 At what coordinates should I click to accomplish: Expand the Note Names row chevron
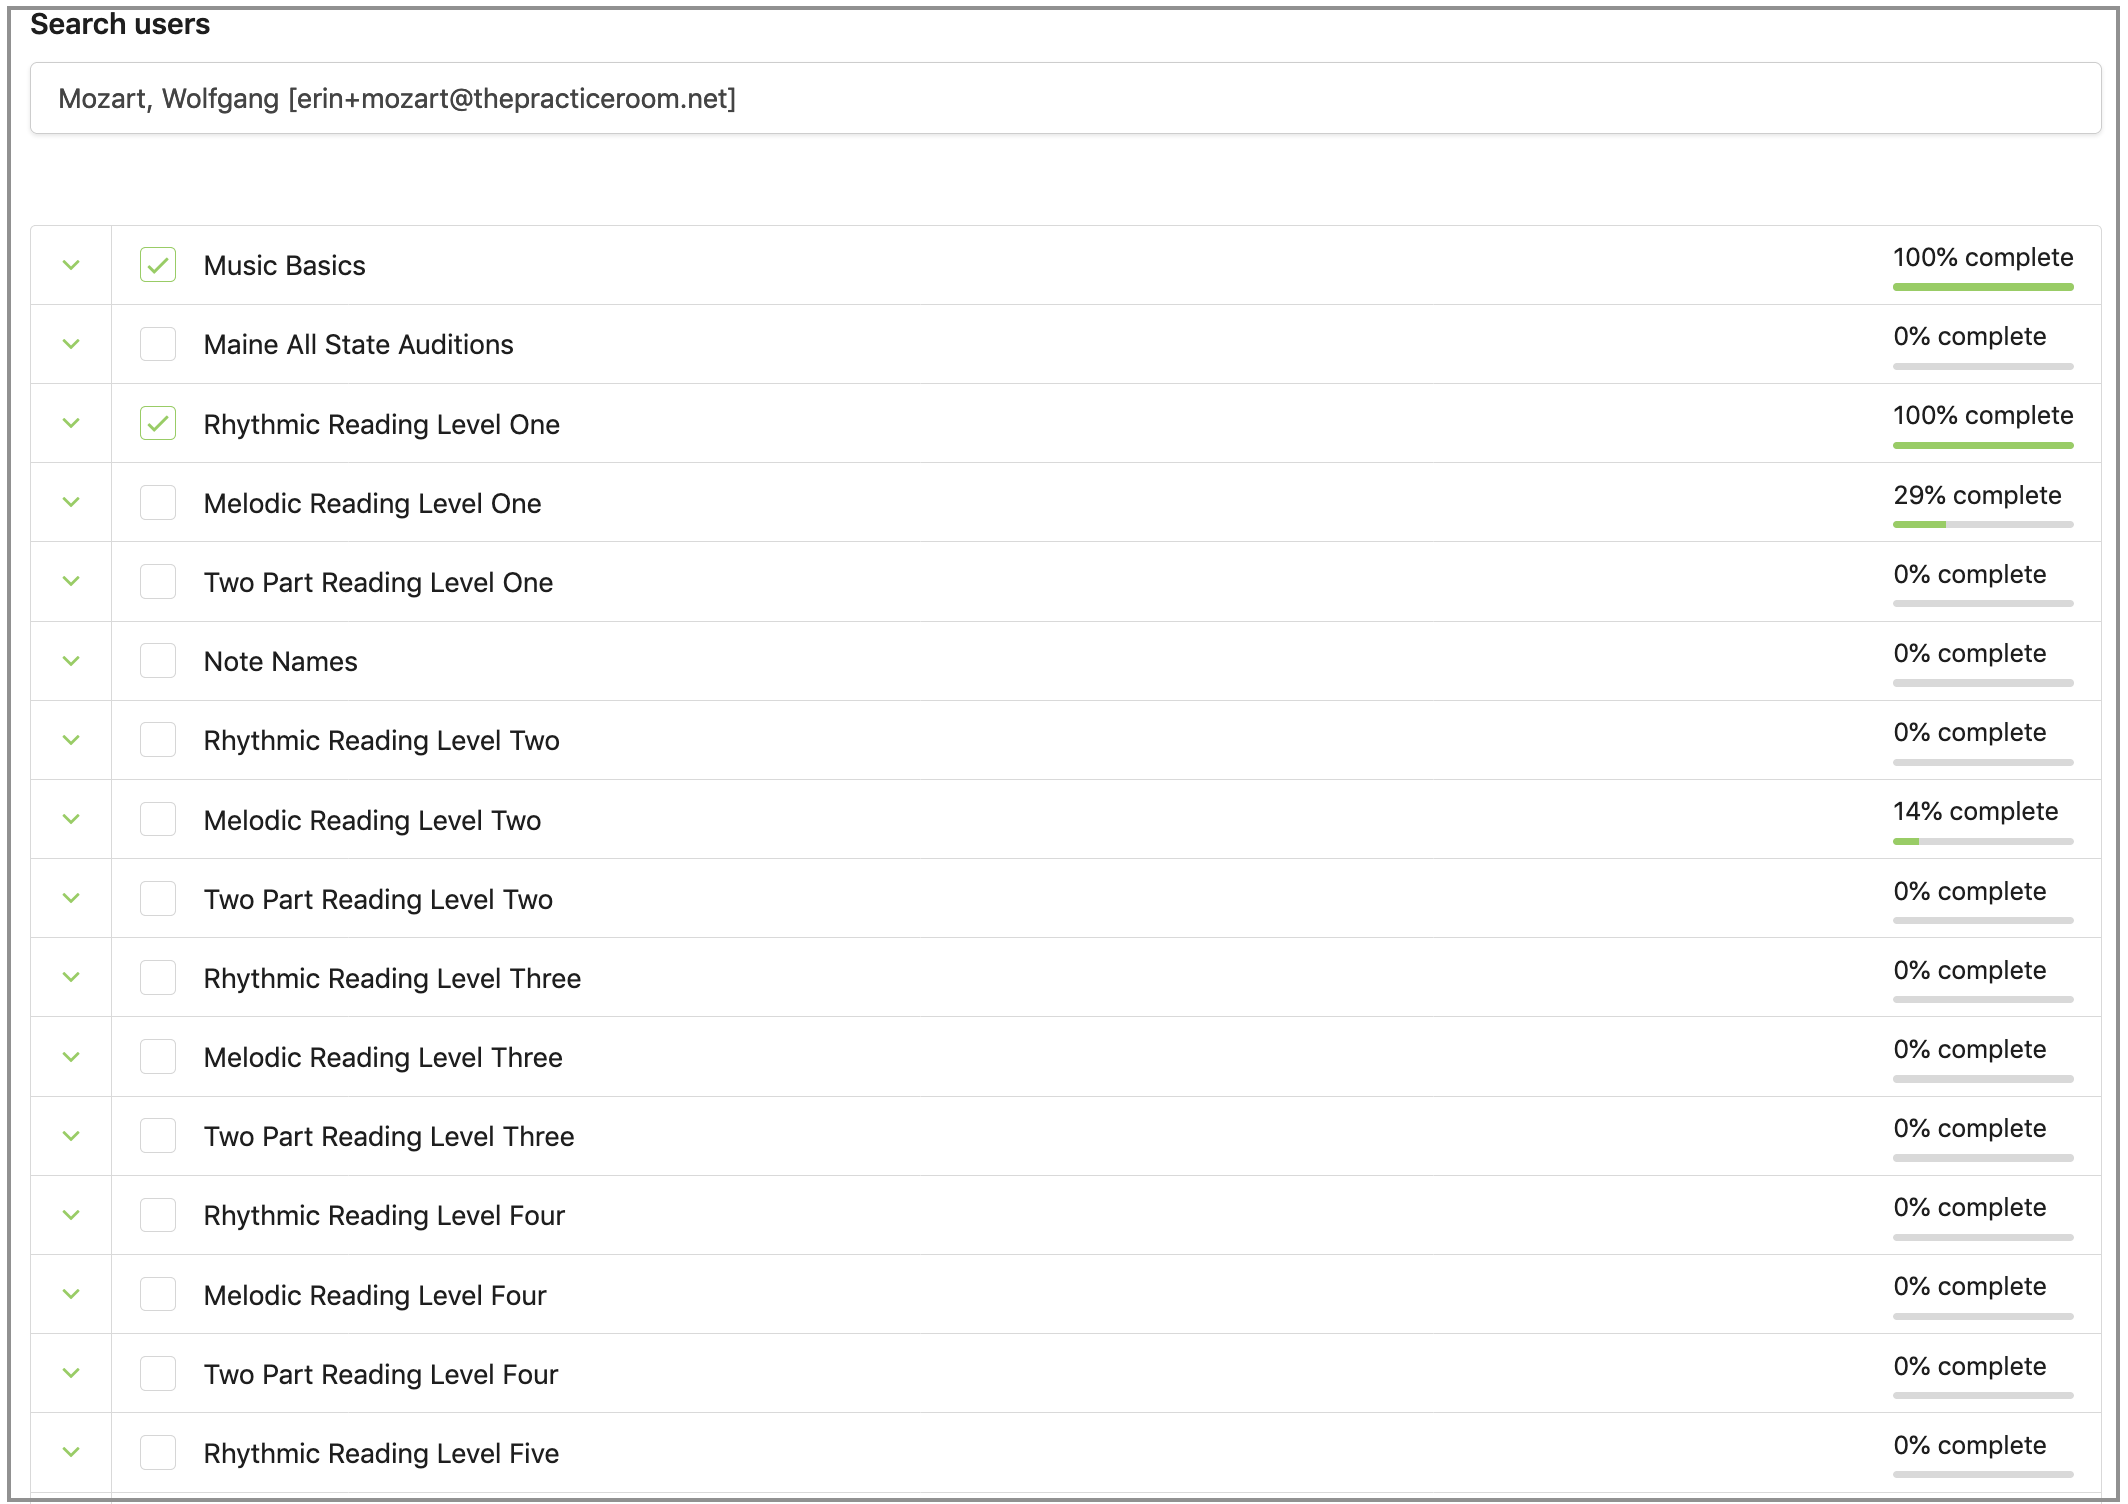(x=71, y=661)
